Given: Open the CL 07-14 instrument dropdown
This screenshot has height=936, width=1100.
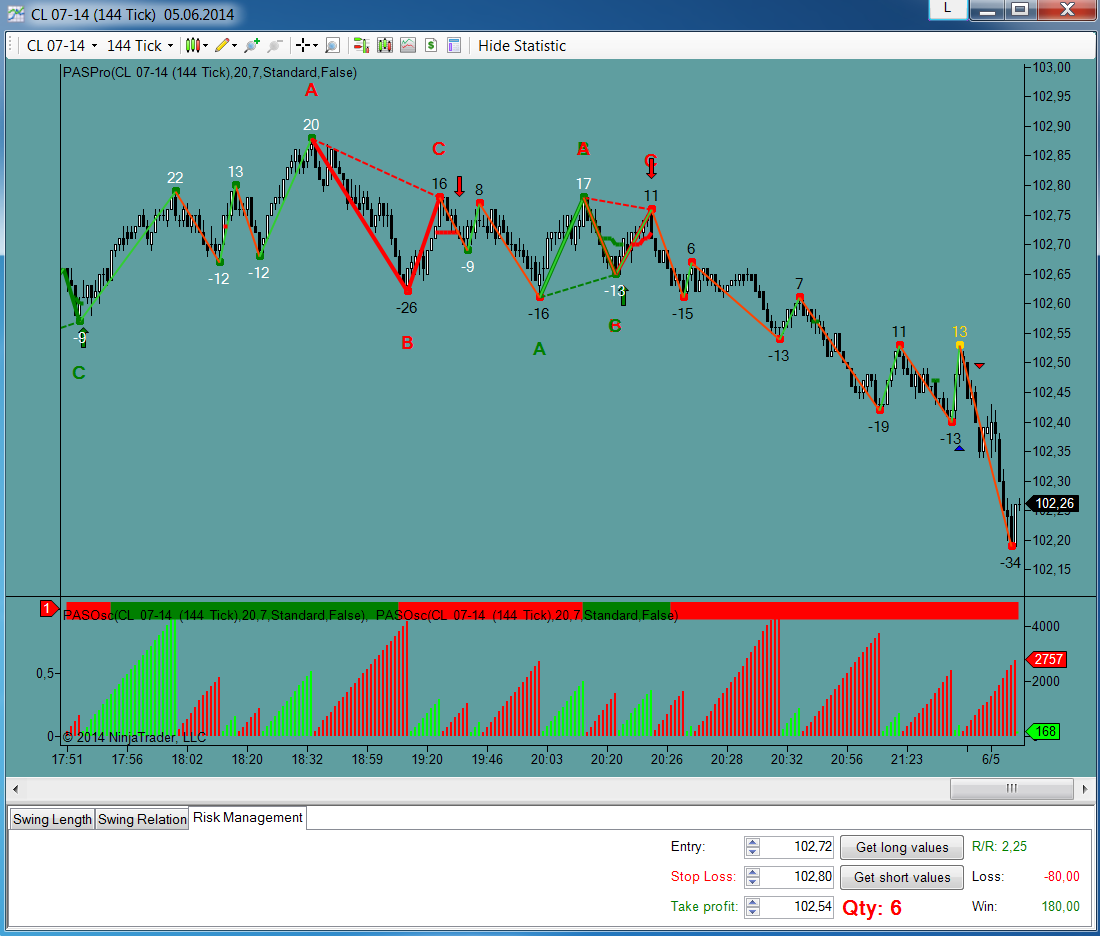Looking at the screenshot, I should tap(62, 46).
